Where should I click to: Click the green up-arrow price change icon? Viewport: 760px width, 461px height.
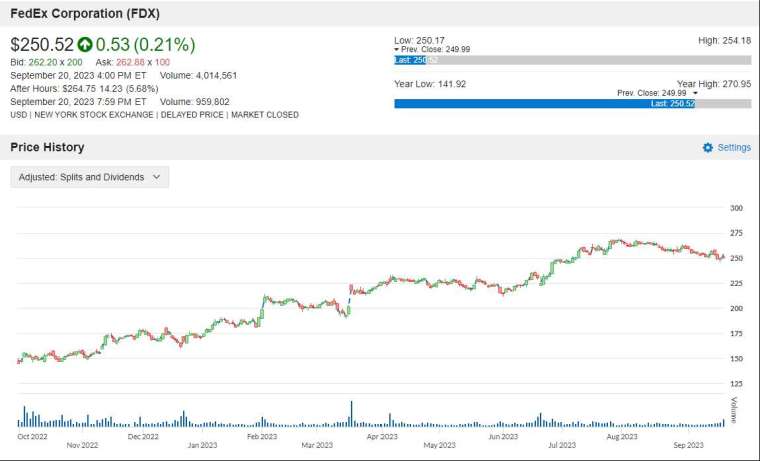pyautogui.click(x=84, y=45)
